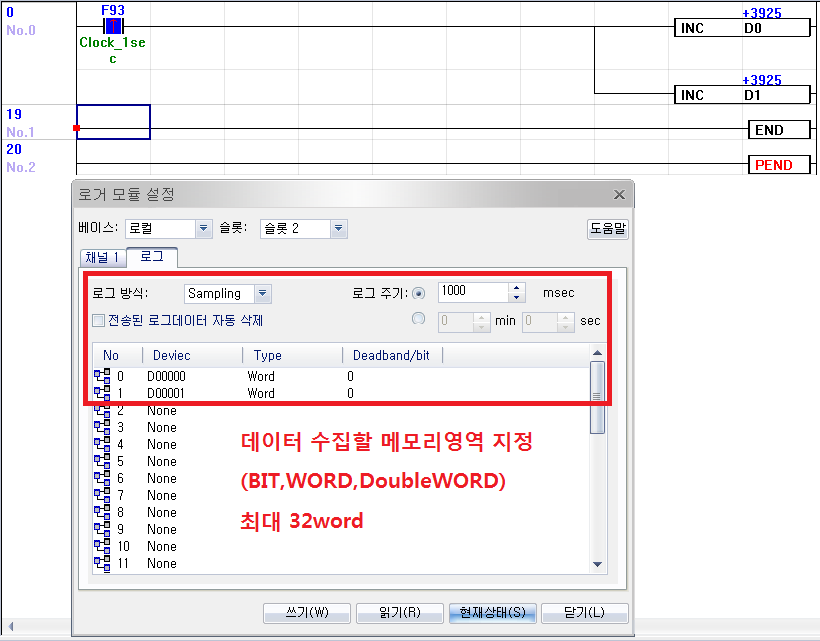
Task: Click the device icon for row 11
Action: 102,563
